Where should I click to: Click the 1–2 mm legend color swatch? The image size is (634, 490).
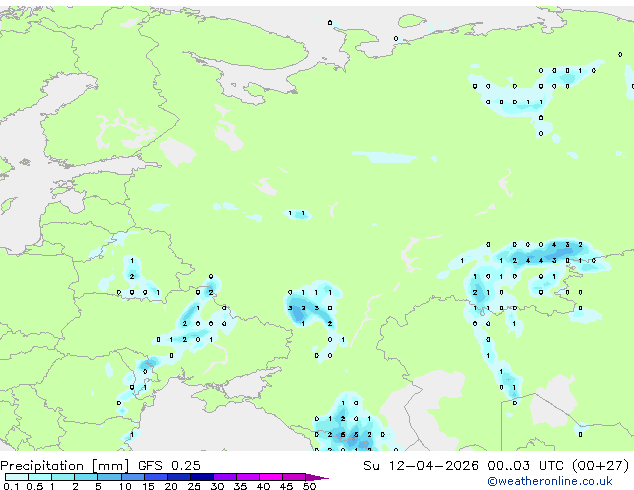(63, 477)
